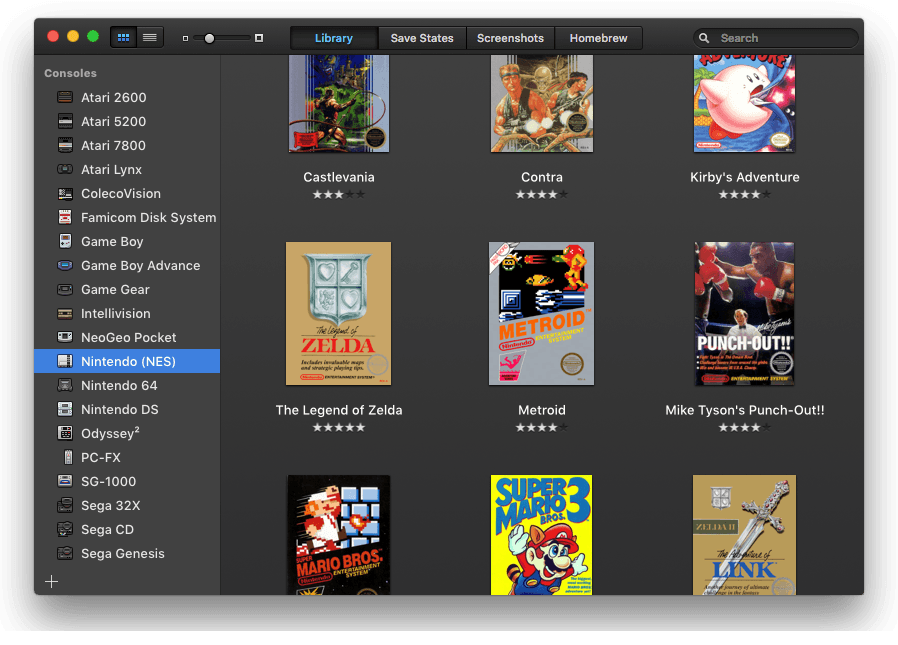Open the Screenshots tab
The width and height of the screenshot is (898, 645).
point(510,37)
